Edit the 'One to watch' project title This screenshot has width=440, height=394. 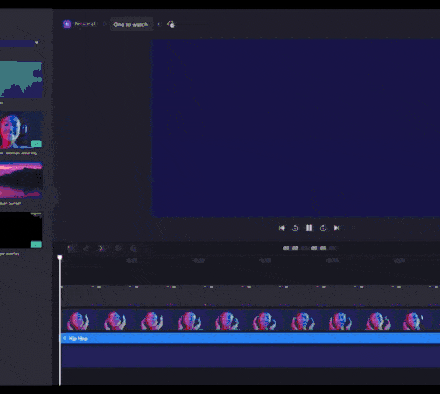pos(131,24)
